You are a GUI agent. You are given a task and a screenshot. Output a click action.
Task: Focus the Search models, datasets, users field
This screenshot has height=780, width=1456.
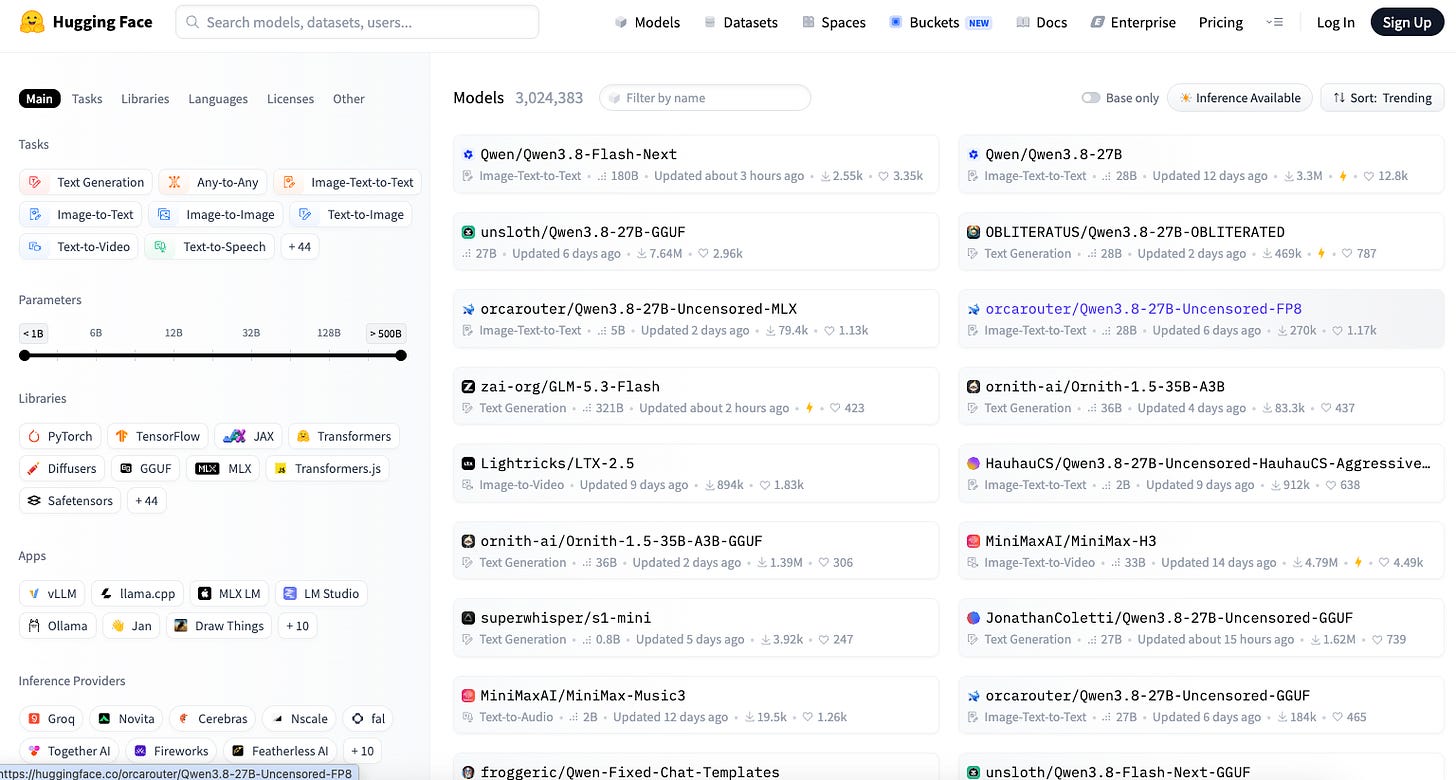tap(357, 22)
